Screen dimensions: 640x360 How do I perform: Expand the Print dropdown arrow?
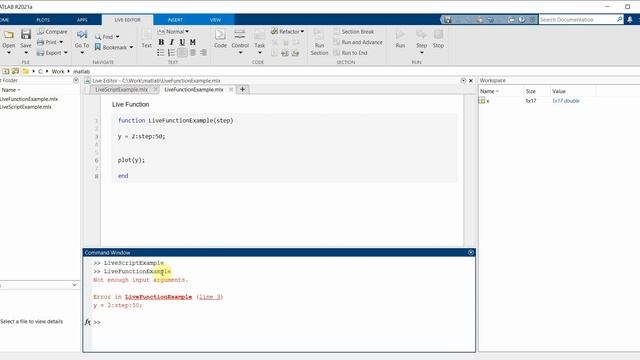click(61, 42)
